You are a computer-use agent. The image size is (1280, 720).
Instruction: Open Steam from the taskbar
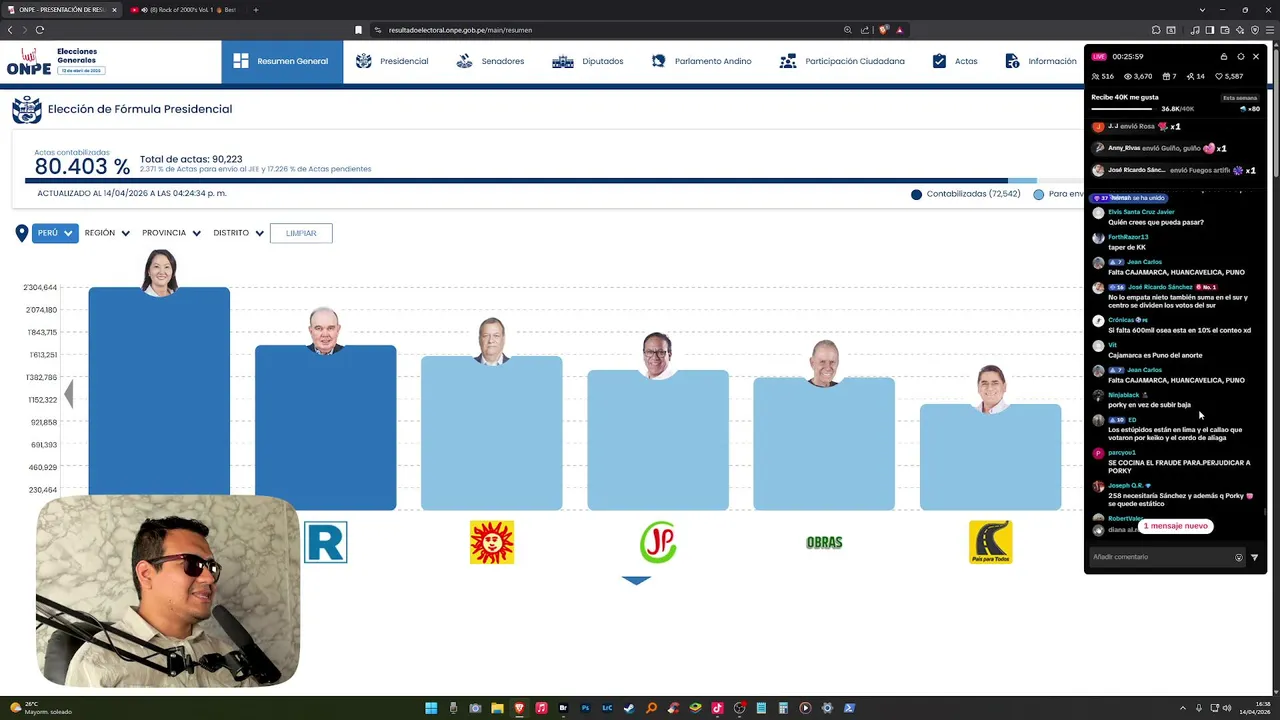coord(629,708)
